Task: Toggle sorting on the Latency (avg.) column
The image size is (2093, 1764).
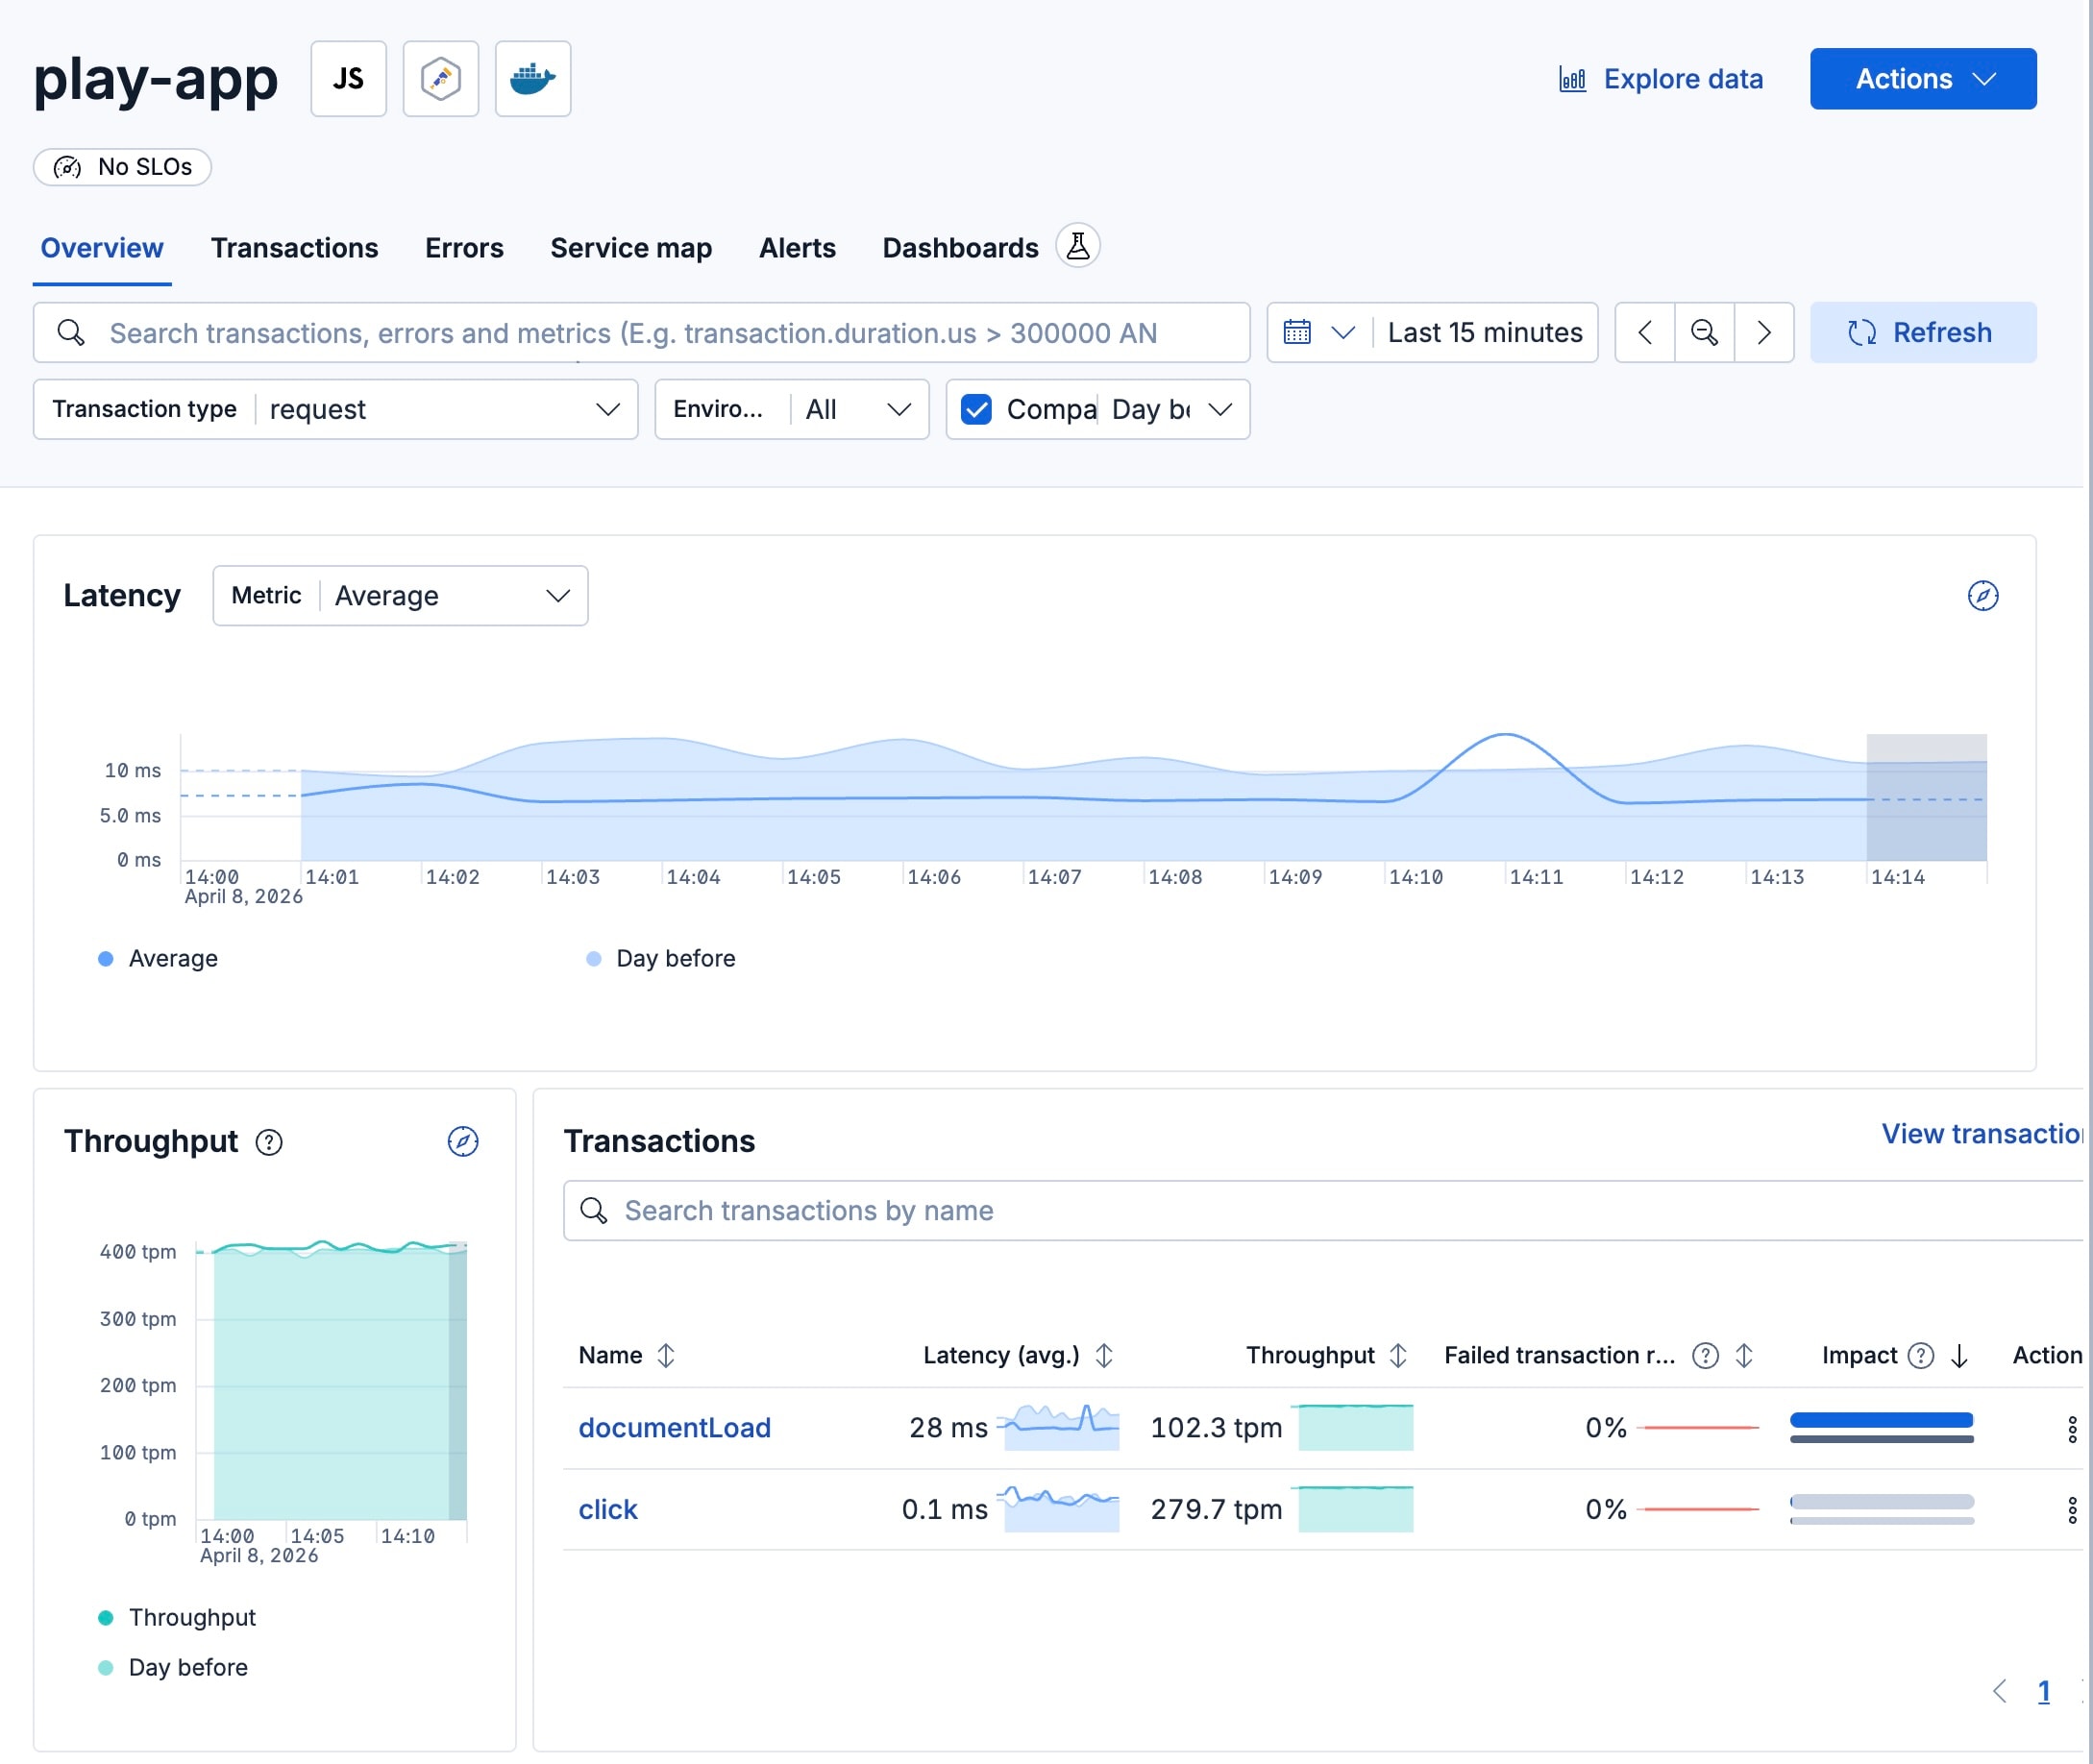Action: pyautogui.click(x=1104, y=1355)
